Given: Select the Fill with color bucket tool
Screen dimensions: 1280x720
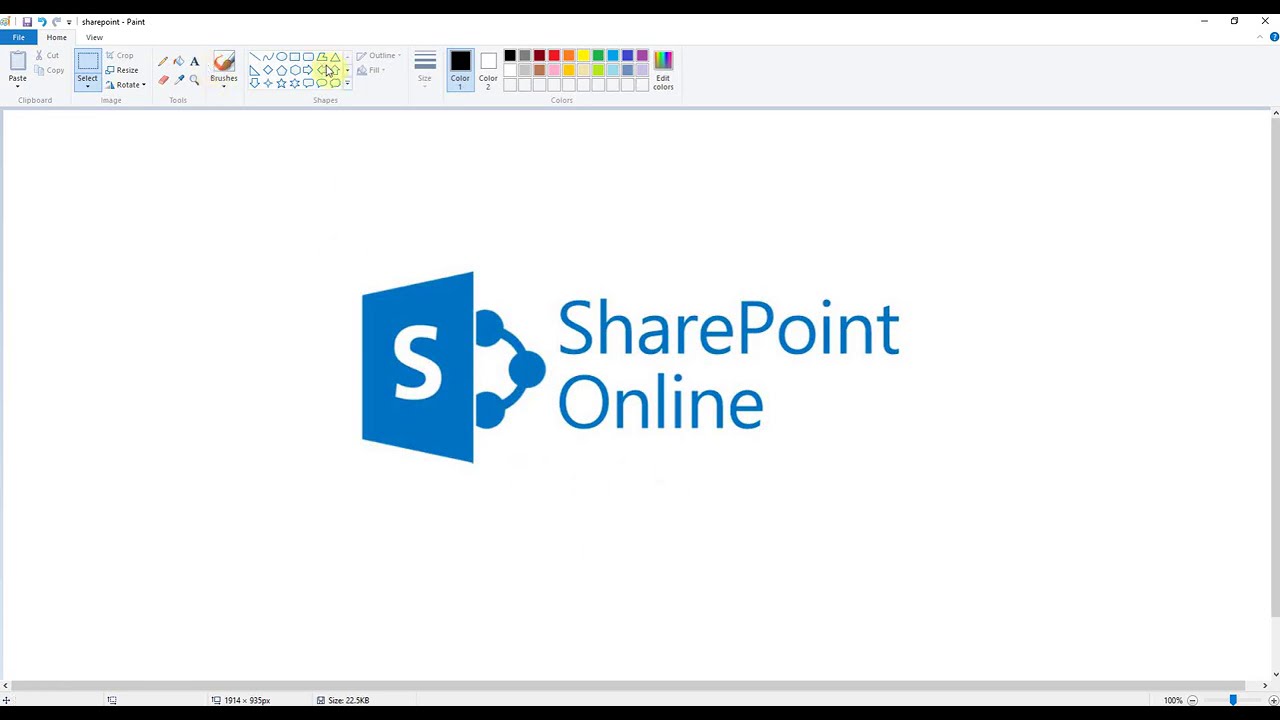Looking at the screenshot, I should pyautogui.click(x=179, y=61).
